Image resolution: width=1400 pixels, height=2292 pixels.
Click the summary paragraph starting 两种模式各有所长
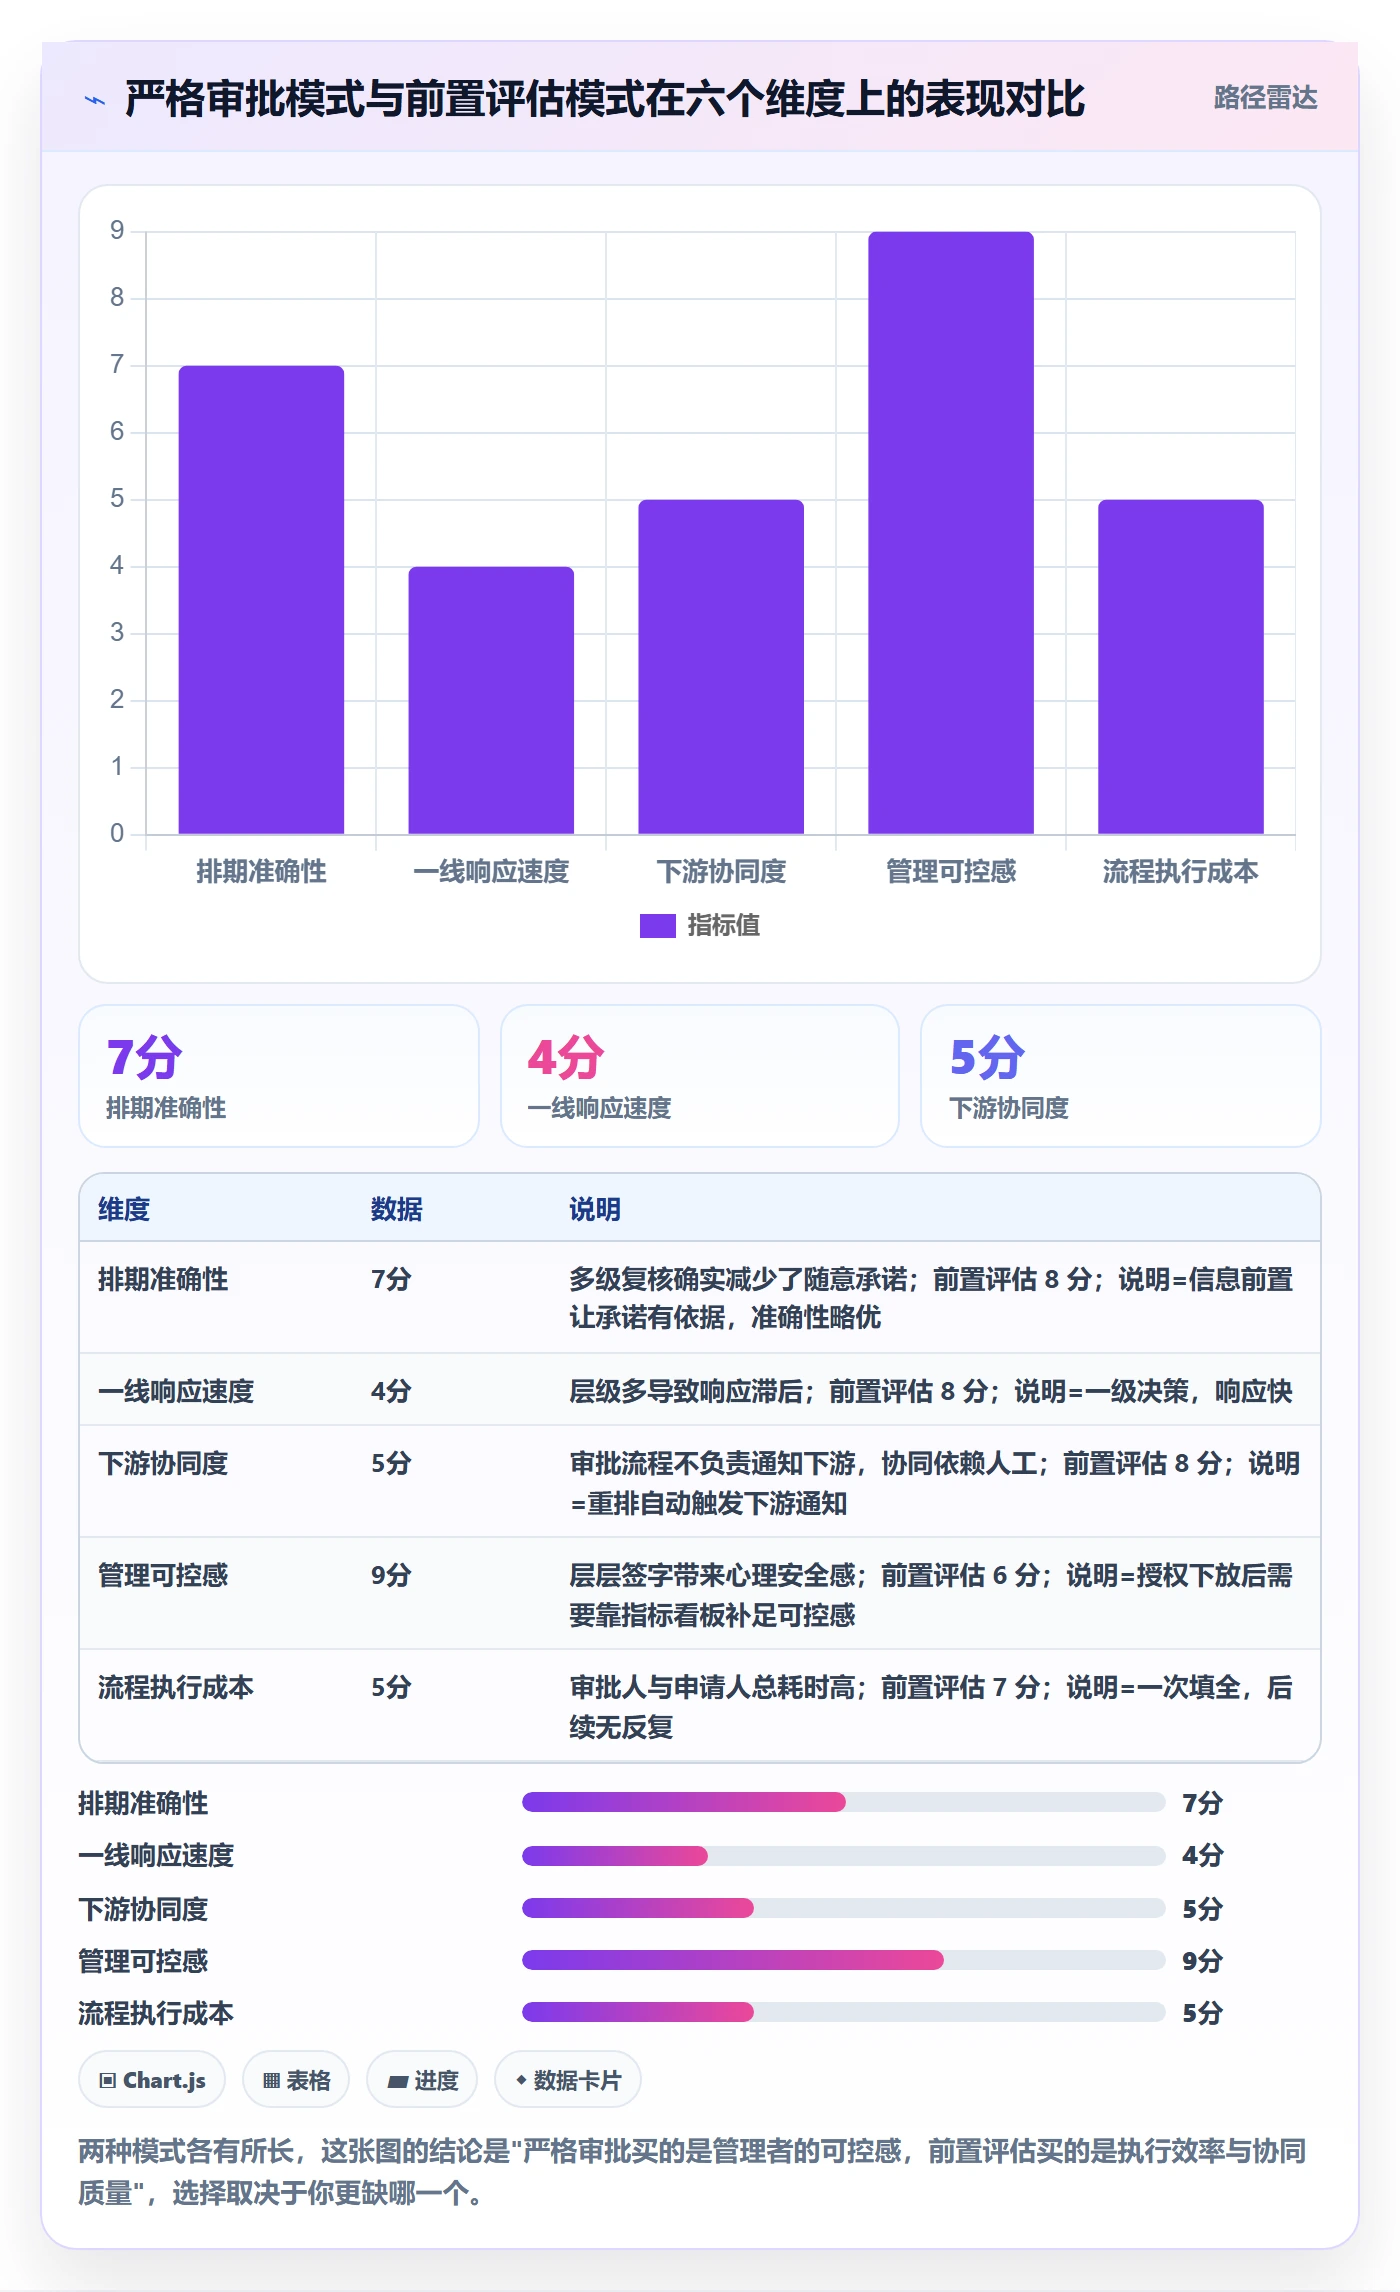coord(692,2171)
